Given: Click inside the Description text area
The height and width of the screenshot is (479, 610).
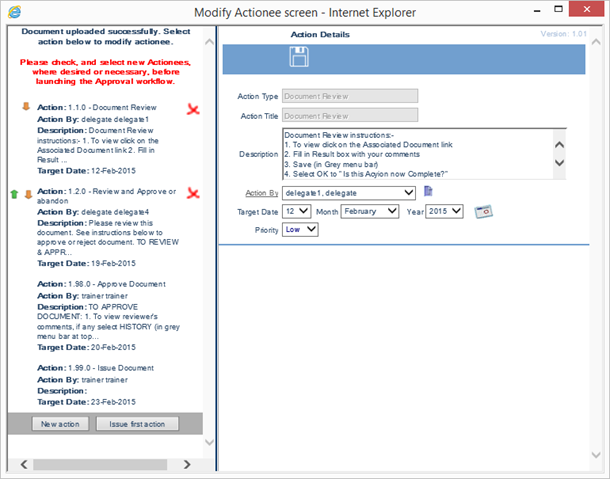Looking at the screenshot, I should pyautogui.click(x=418, y=154).
